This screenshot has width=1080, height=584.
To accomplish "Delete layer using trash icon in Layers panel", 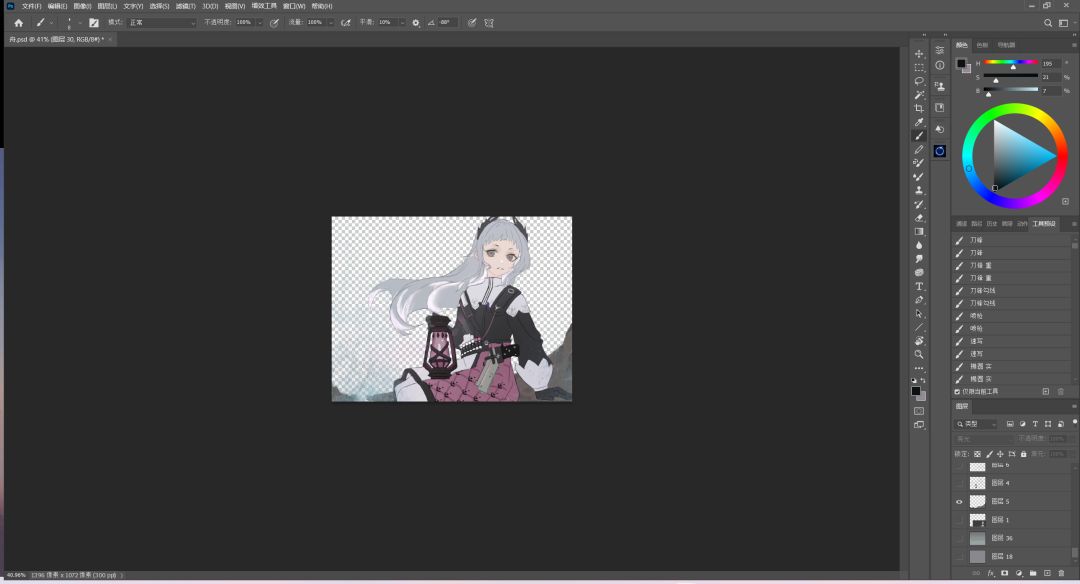I will click(1061, 573).
